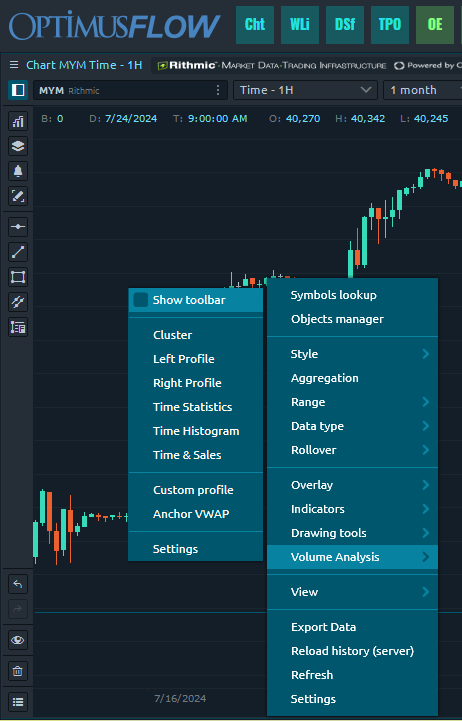This screenshot has height=721, width=462.
Task: Choose Reload history (server)
Action: (x=353, y=651)
